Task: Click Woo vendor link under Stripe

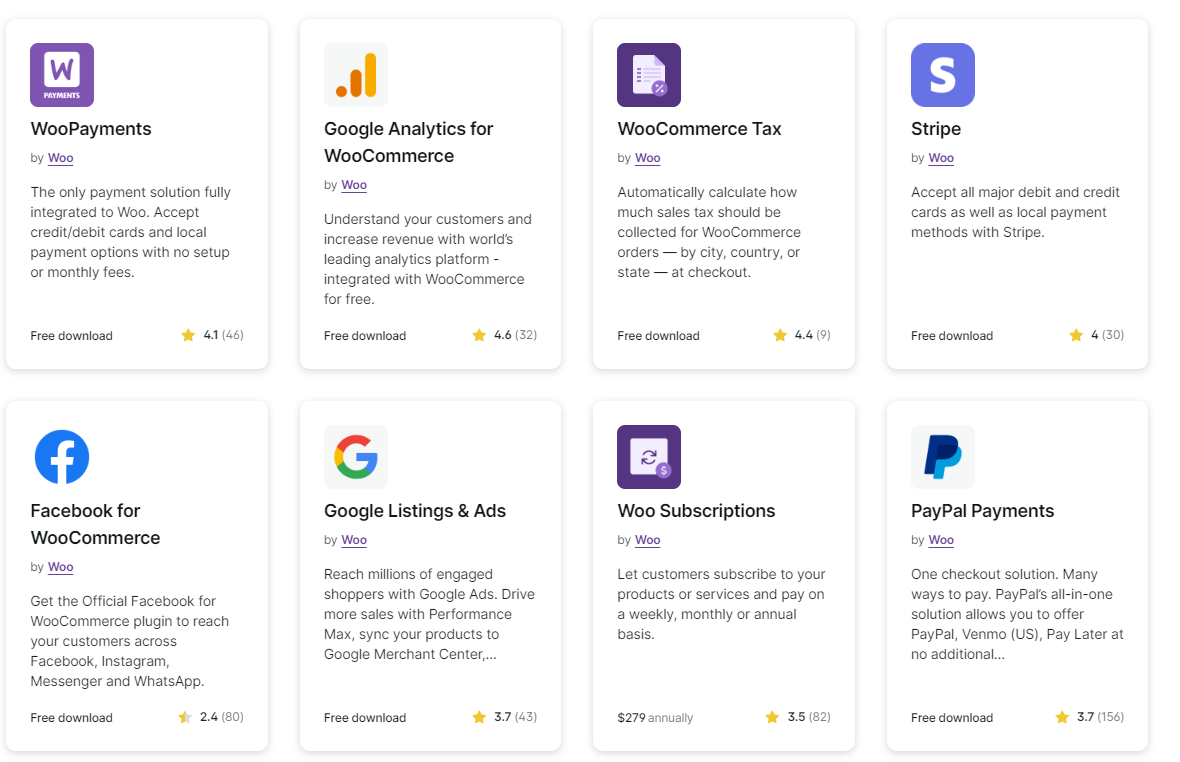Action: pos(941,158)
